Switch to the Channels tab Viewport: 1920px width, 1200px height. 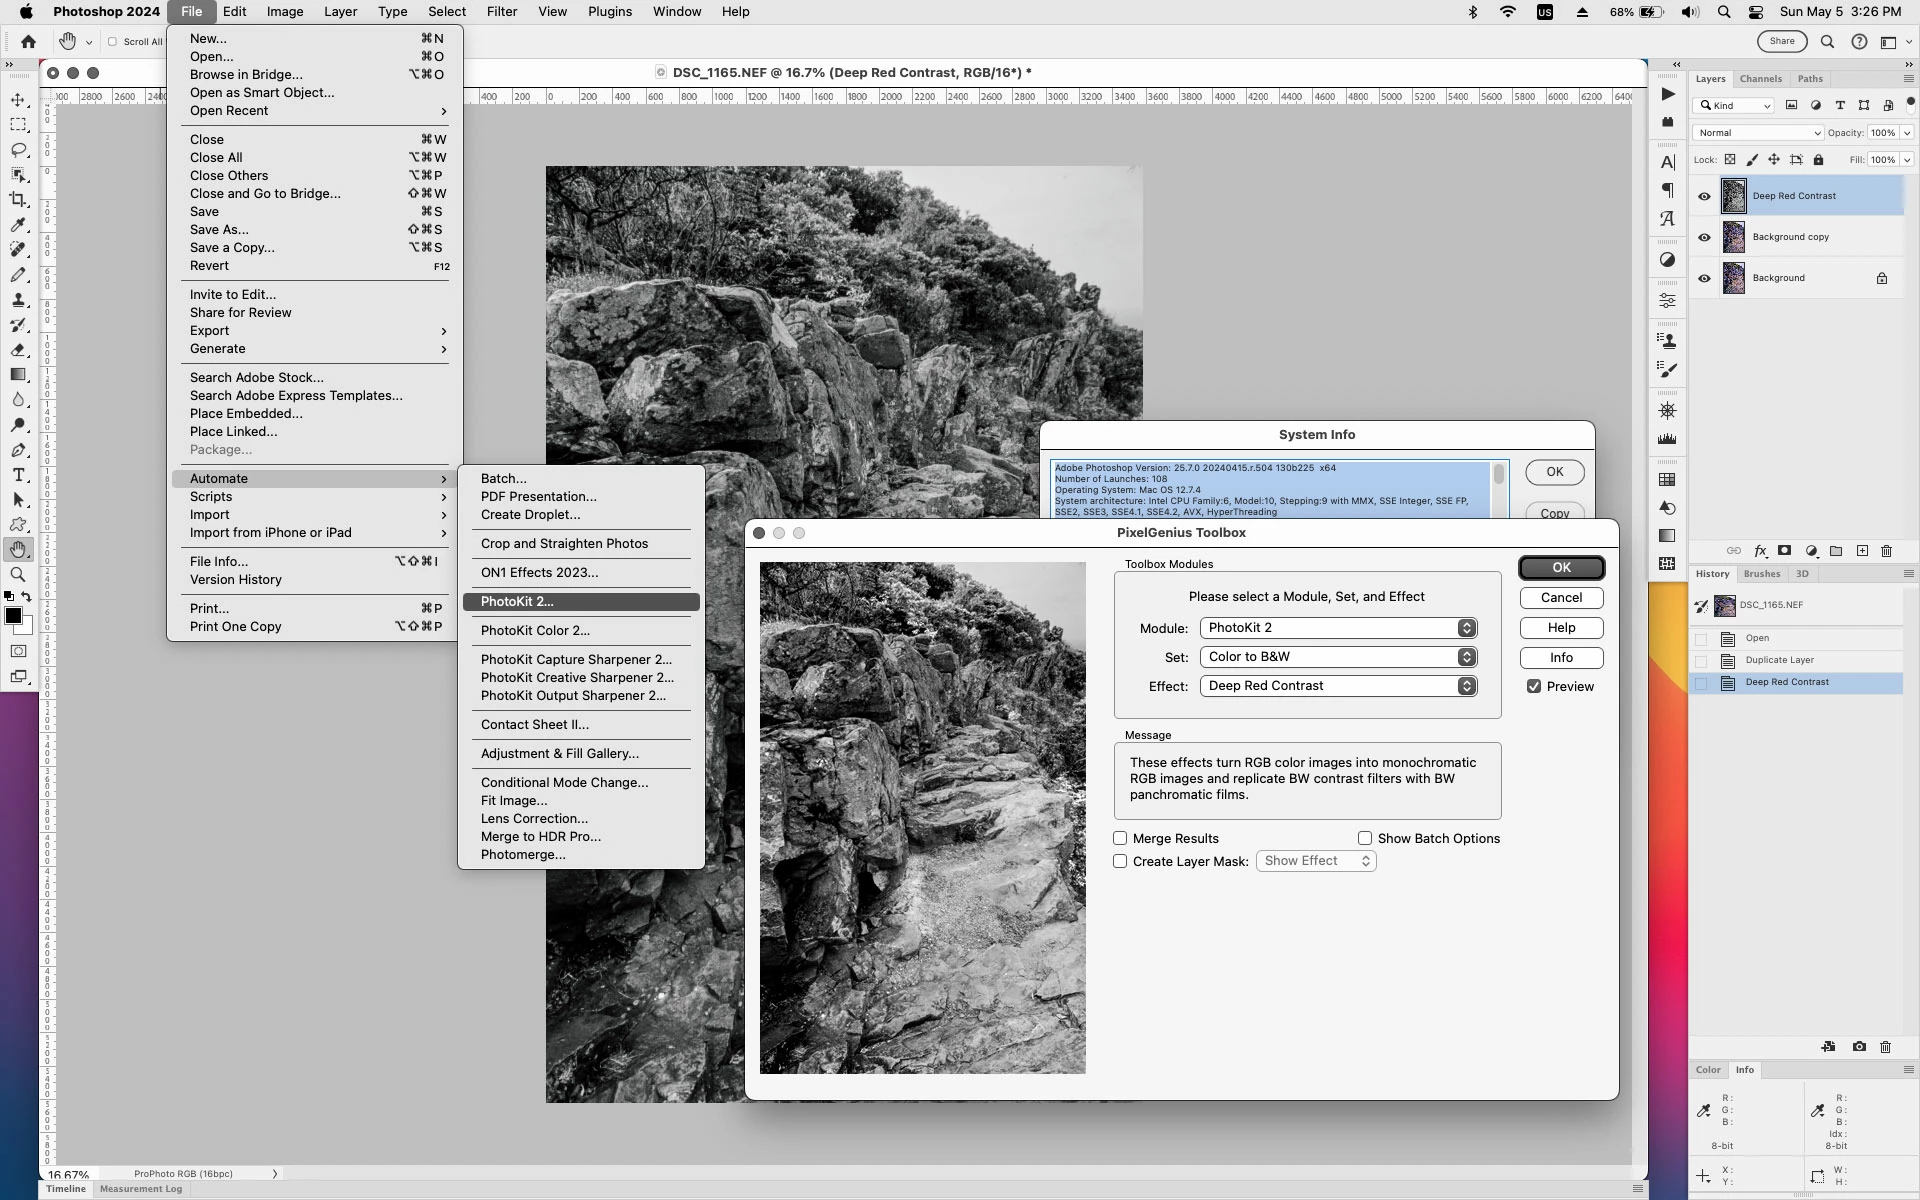(1760, 79)
